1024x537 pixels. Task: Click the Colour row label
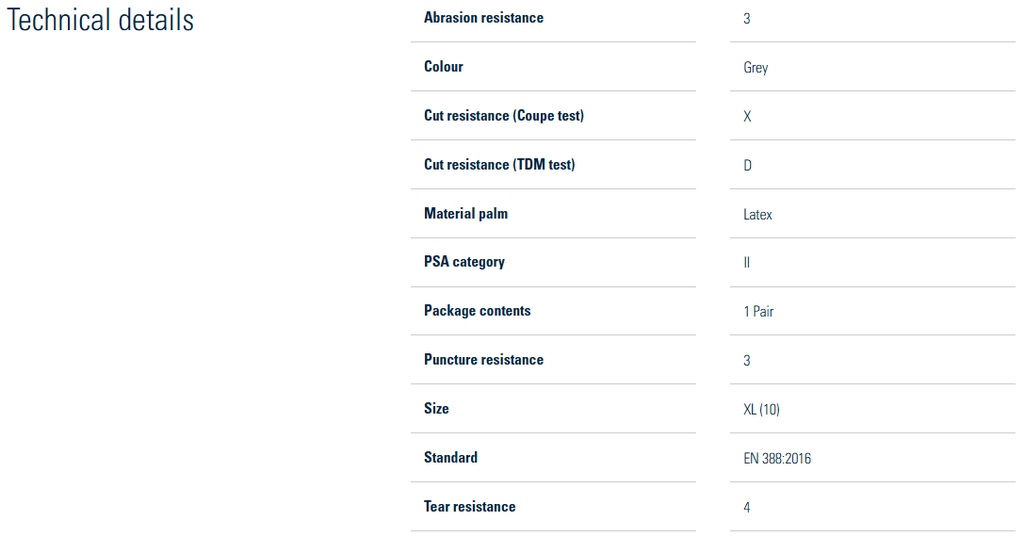pyautogui.click(x=443, y=67)
